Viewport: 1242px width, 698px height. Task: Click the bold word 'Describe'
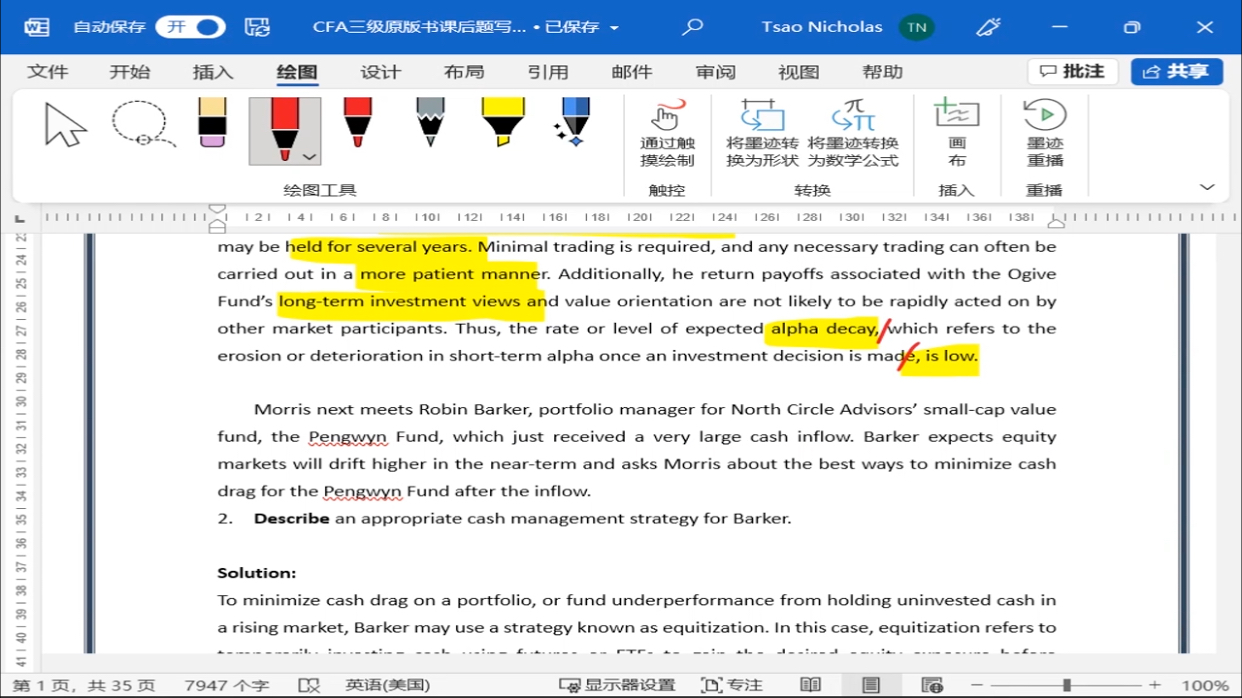tap(291, 518)
